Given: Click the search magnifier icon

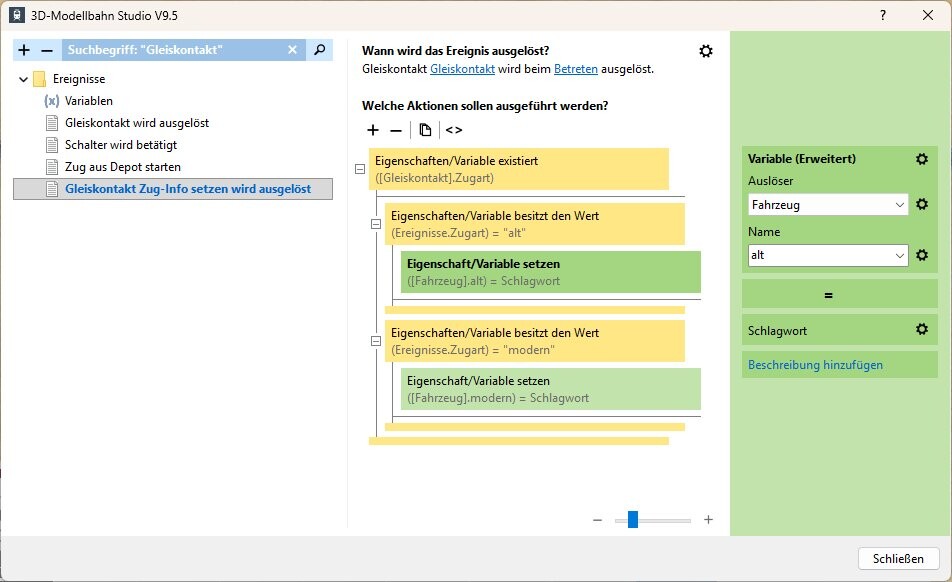Looking at the screenshot, I should coord(319,50).
